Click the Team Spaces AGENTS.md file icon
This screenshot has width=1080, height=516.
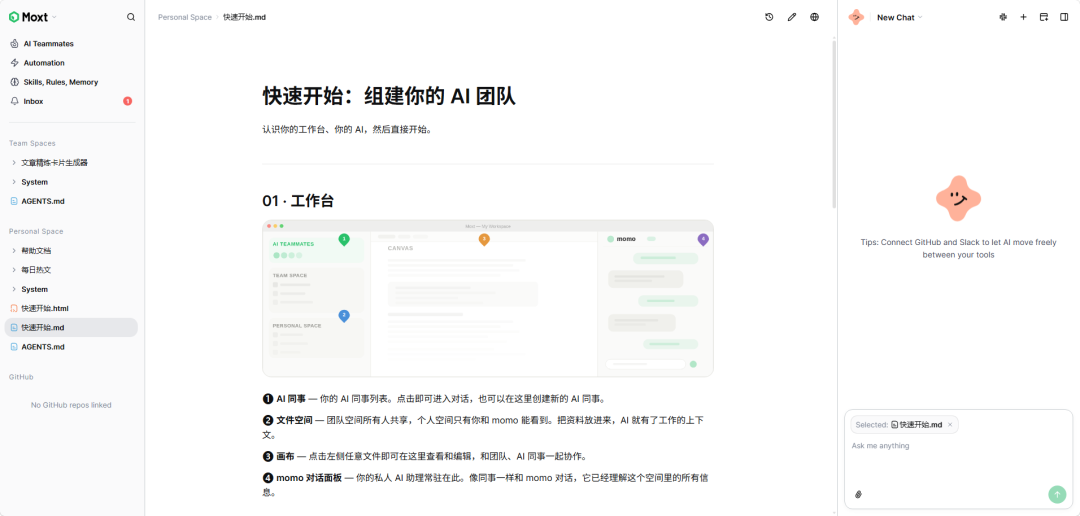click(14, 201)
